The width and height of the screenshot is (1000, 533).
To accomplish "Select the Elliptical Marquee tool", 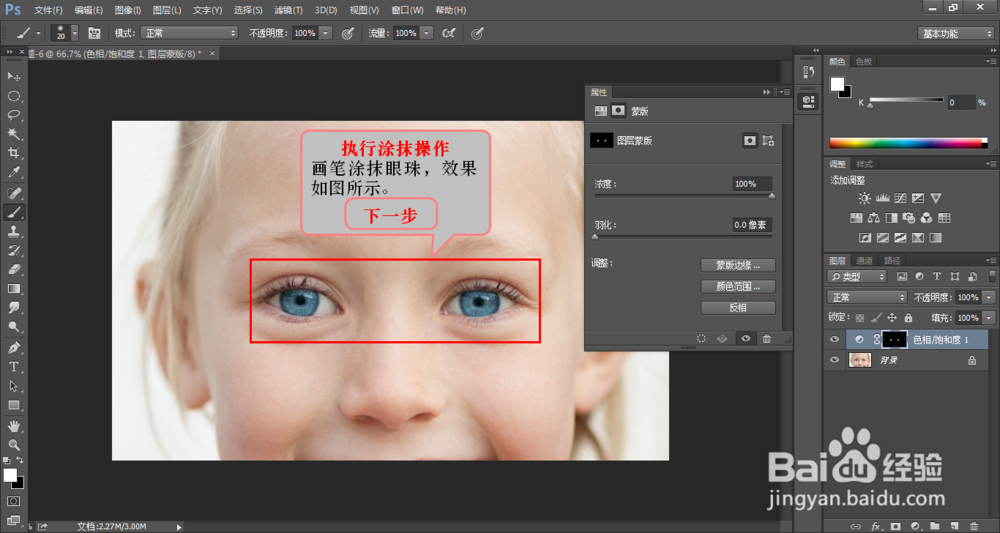I will (x=13, y=96).
